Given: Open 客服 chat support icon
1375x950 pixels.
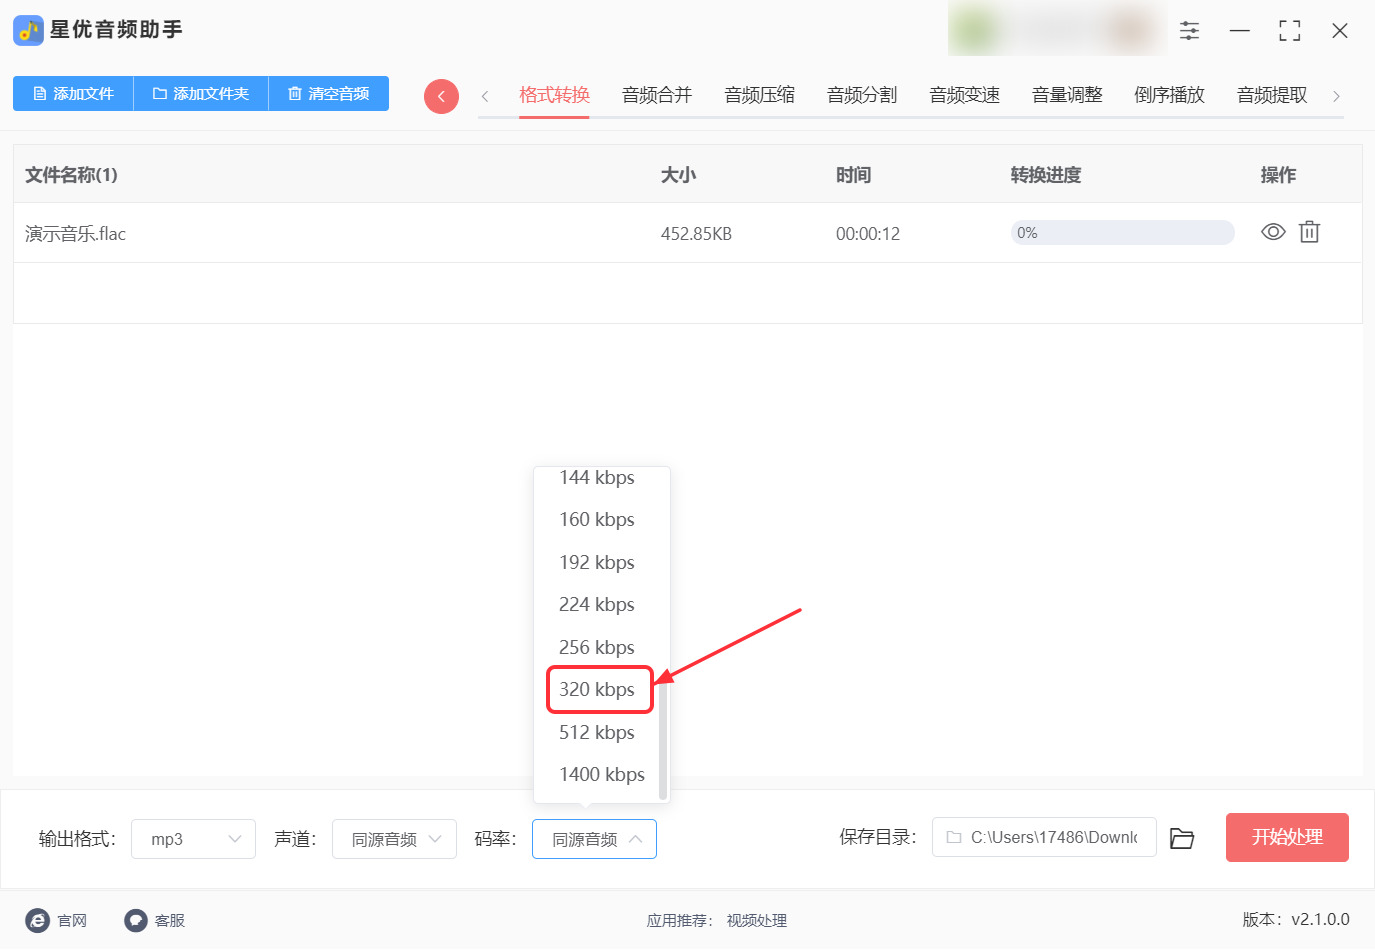Looking at the screenshot, I should point(136,920).
